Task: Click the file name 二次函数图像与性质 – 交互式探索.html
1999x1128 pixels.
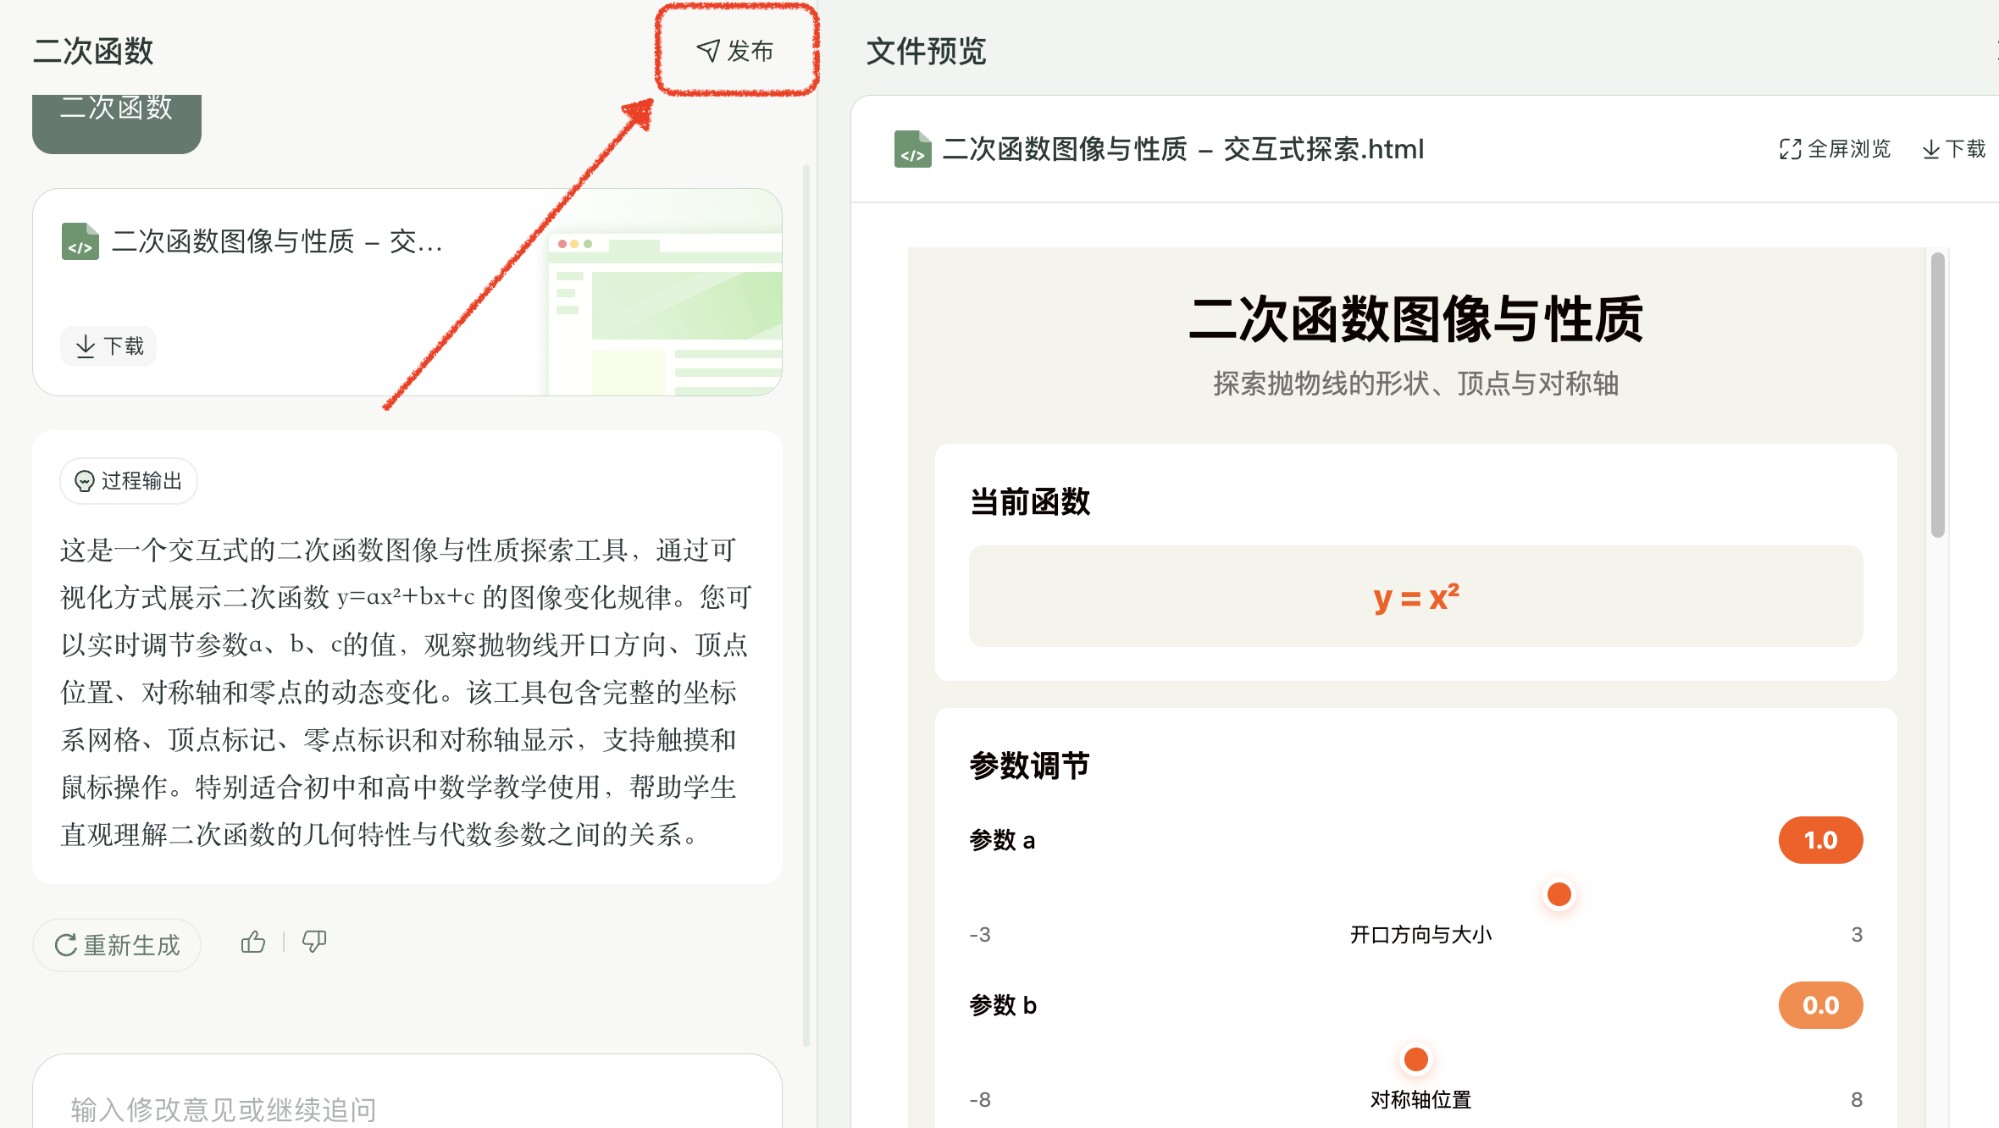Action: [1183, 149]
